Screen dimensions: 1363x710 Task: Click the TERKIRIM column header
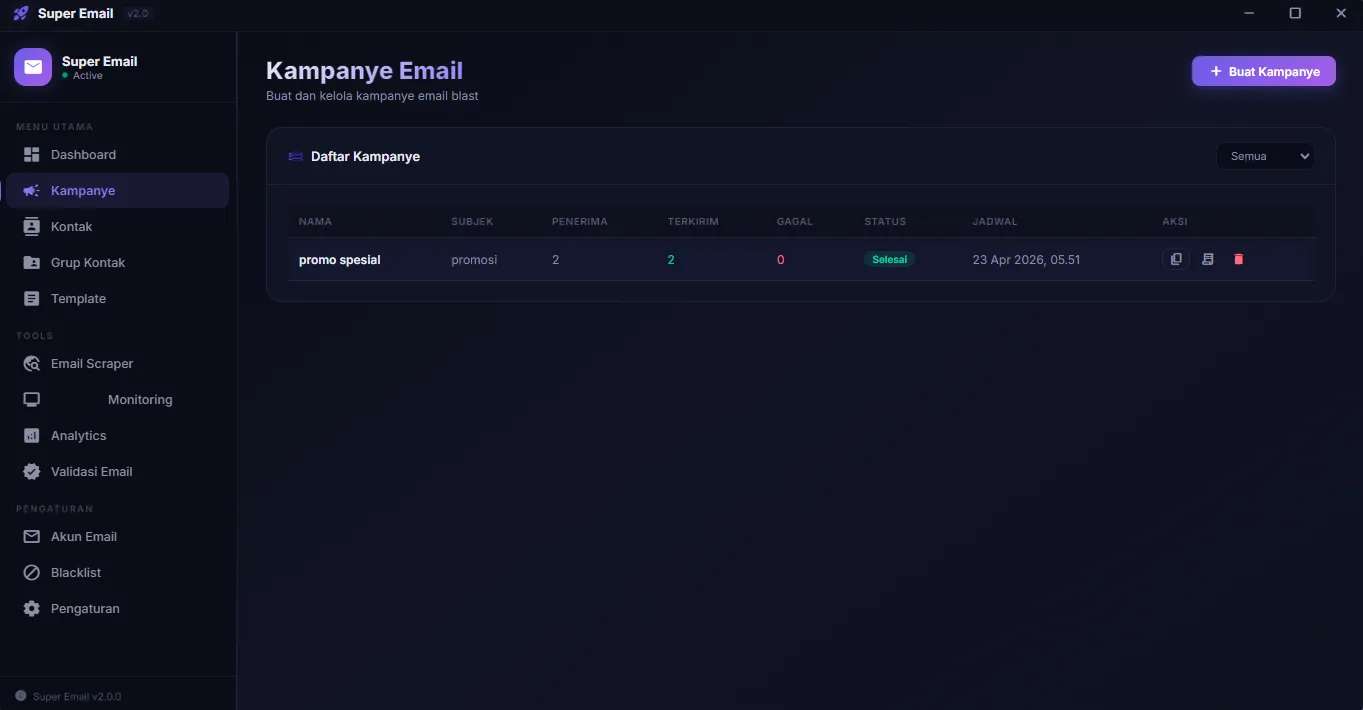tap(693, 221)
